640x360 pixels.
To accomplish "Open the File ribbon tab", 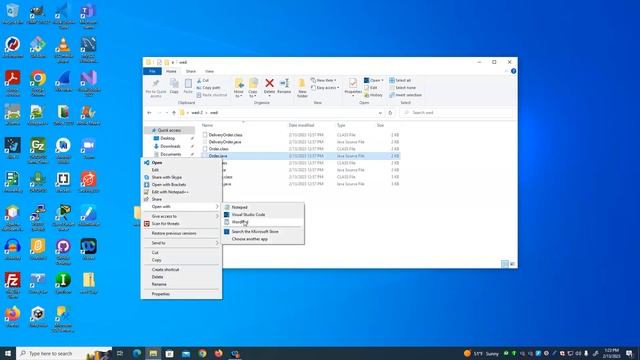I will [152, 71].
